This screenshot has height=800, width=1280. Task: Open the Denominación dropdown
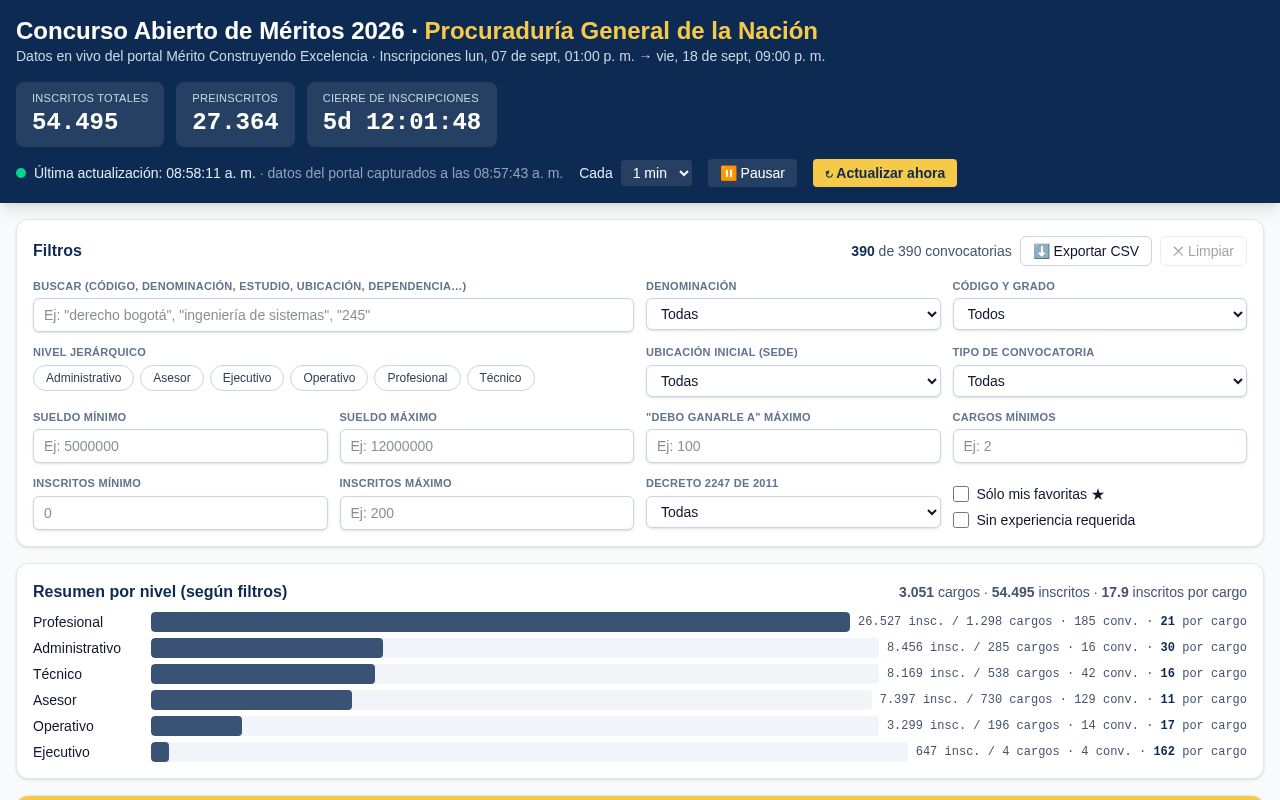(x=793, y=314)
